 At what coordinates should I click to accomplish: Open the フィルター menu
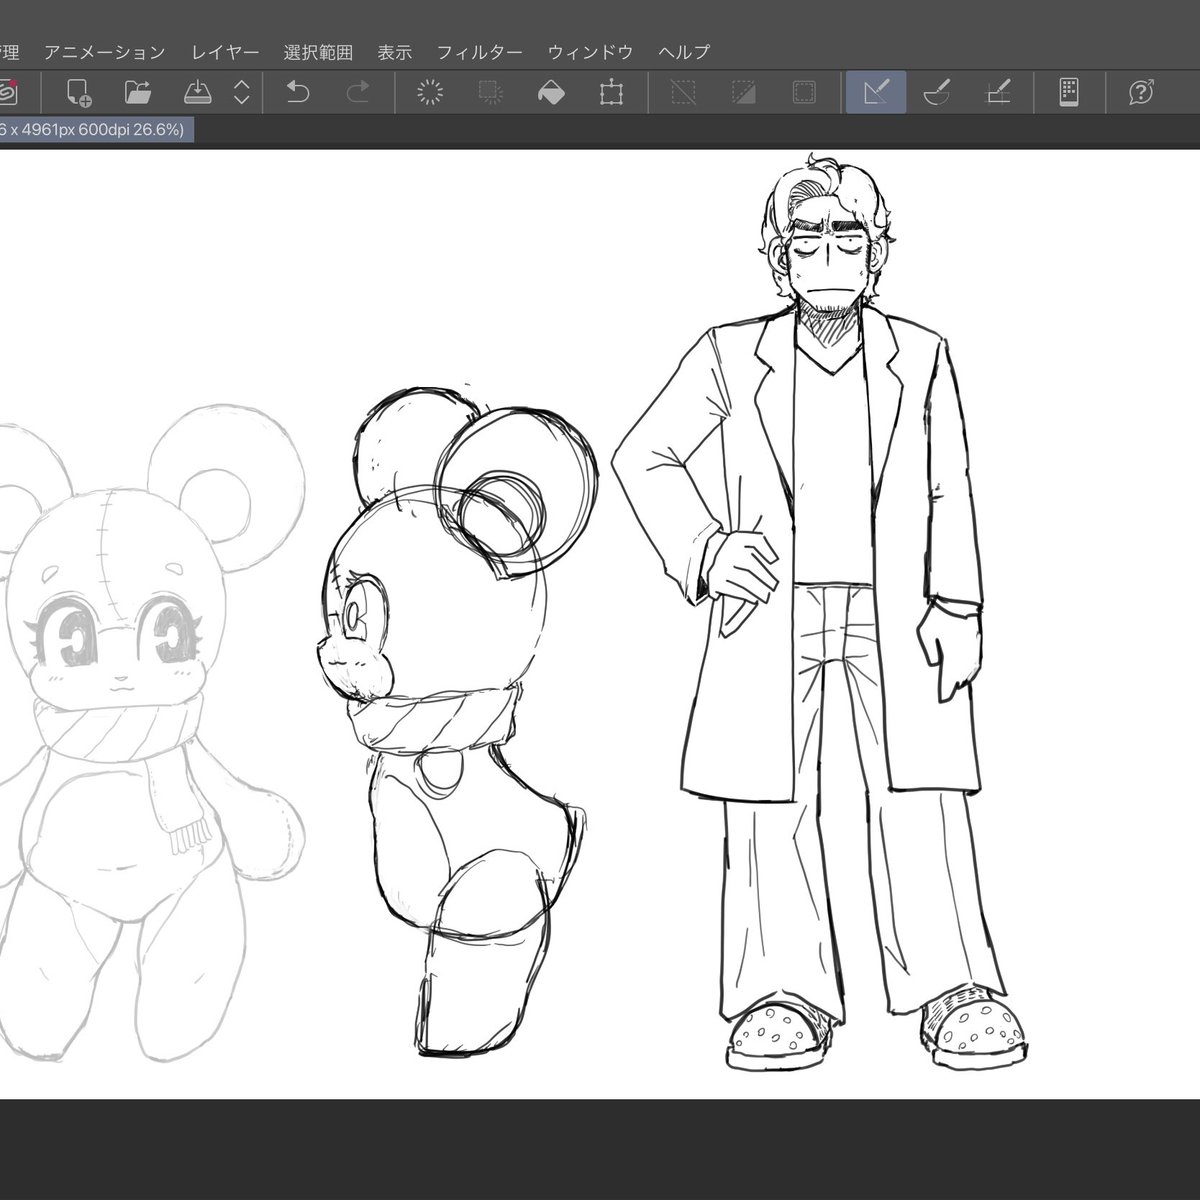(479, 52)
